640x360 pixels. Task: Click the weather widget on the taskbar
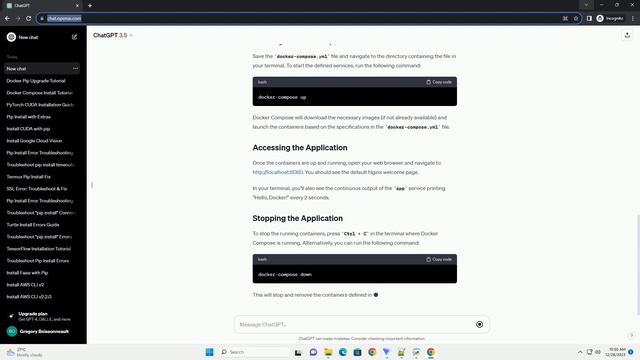24,352
